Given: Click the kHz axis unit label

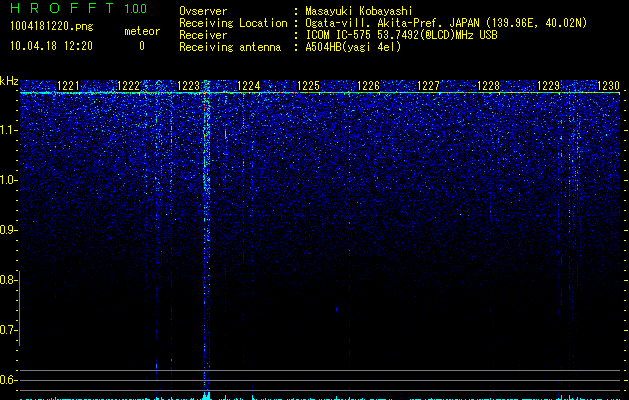Looking at the screenshot, I should 9,81.
